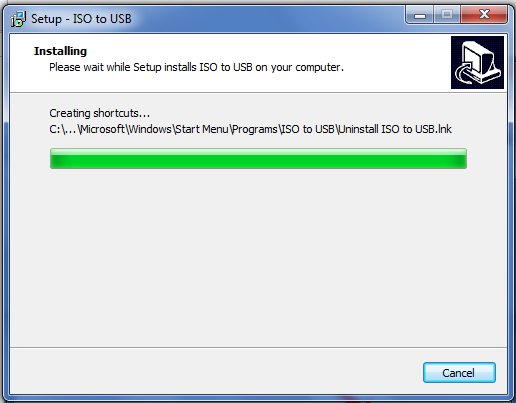The image size is (516, 403).
Task: Click the disabled maximize button
Action: click(x=447, y=15)
